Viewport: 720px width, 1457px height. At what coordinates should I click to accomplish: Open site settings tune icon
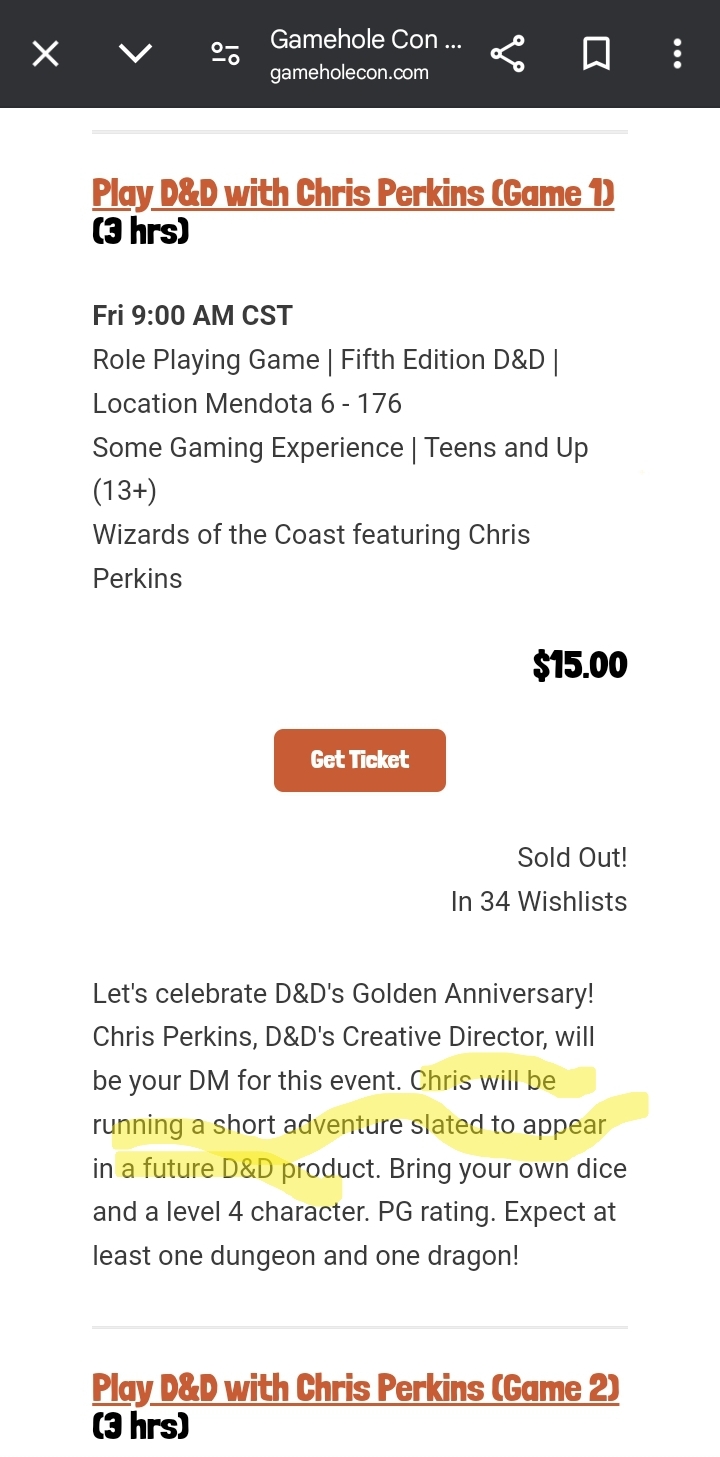point(225,54)
